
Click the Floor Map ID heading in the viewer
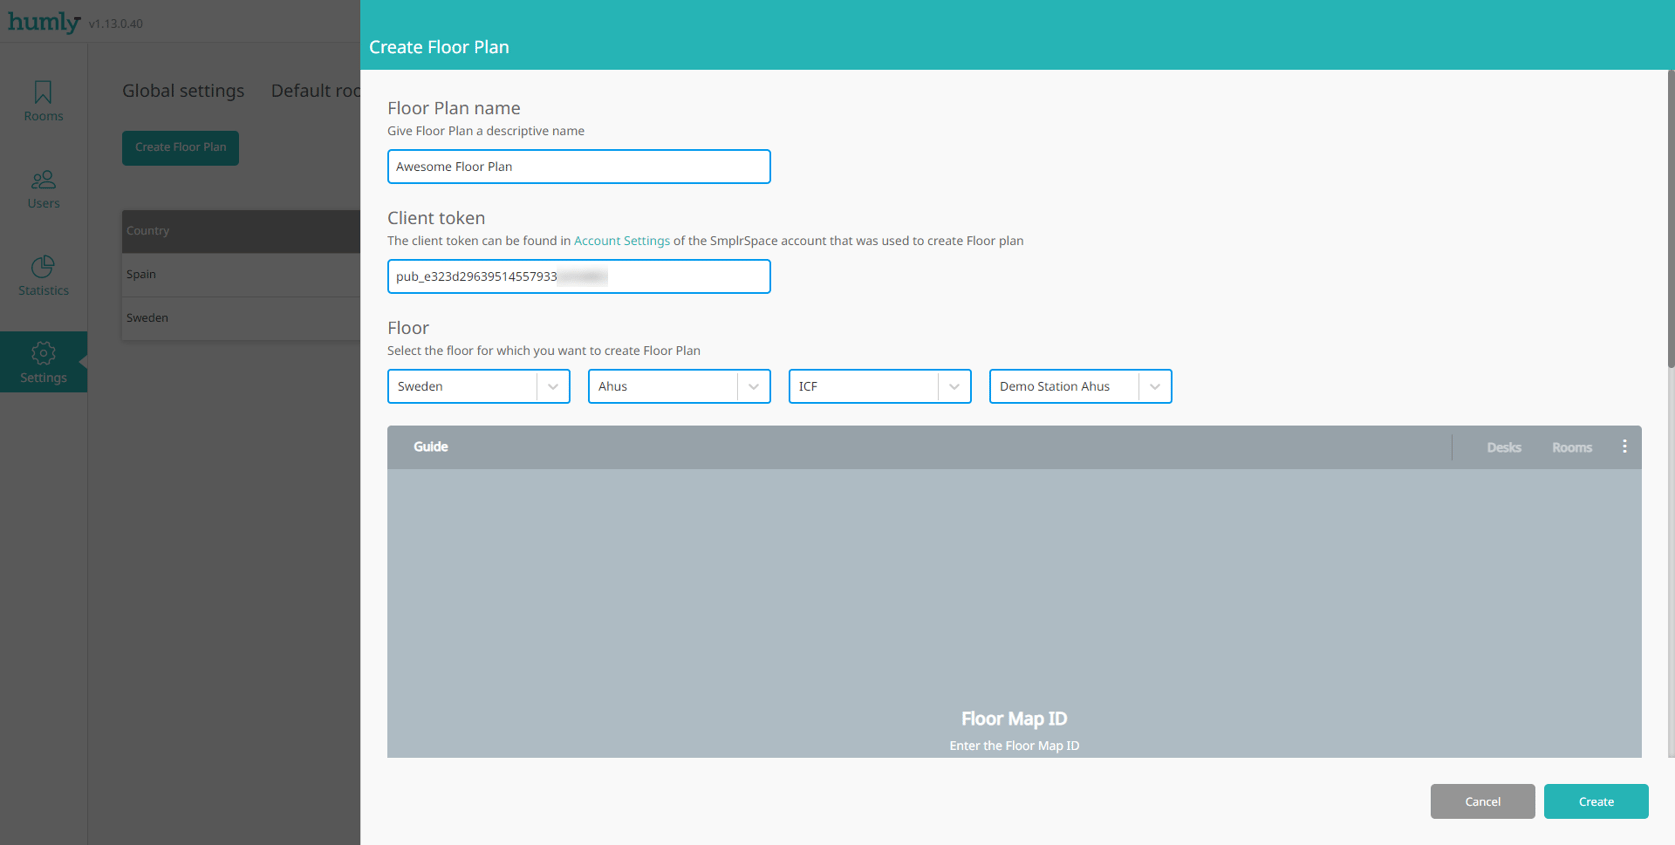[x=1014, y=718]
